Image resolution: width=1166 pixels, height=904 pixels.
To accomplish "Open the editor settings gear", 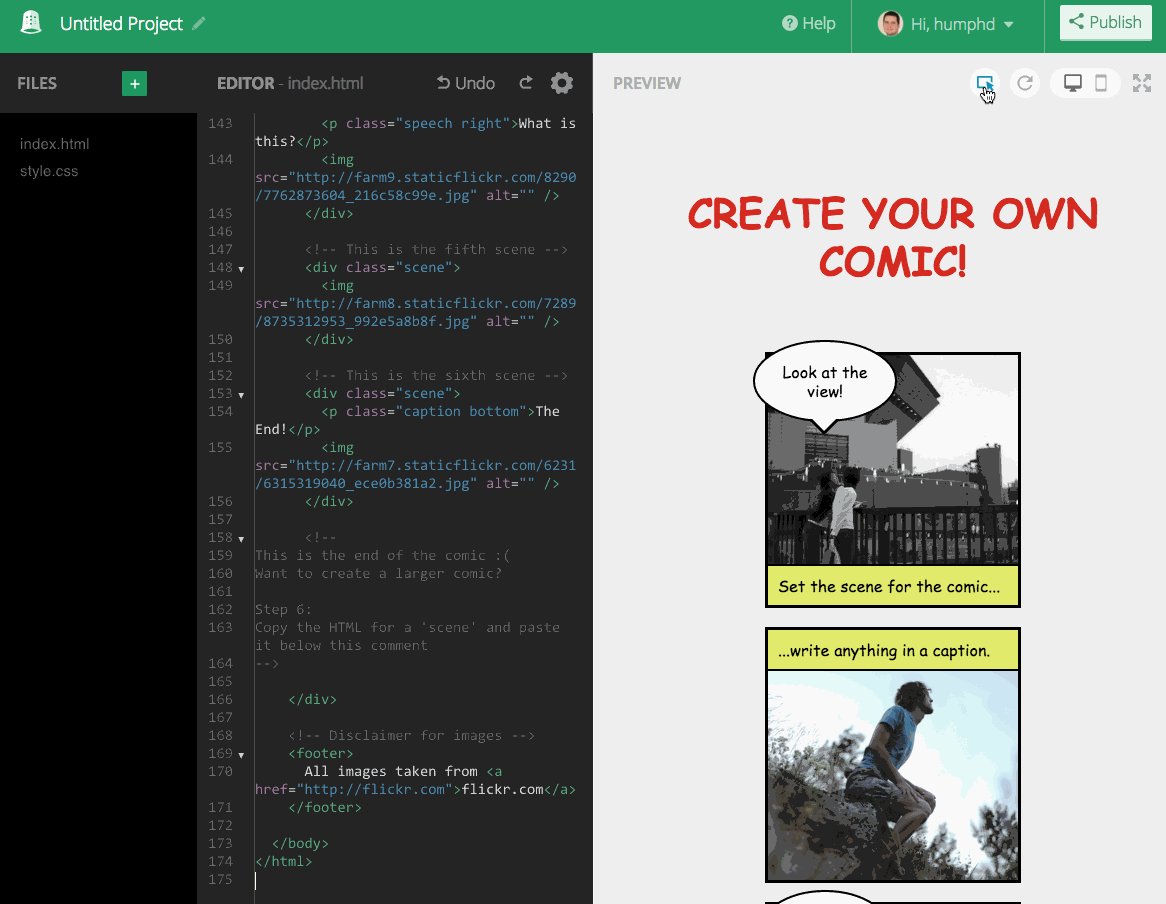I will [561, 83].
